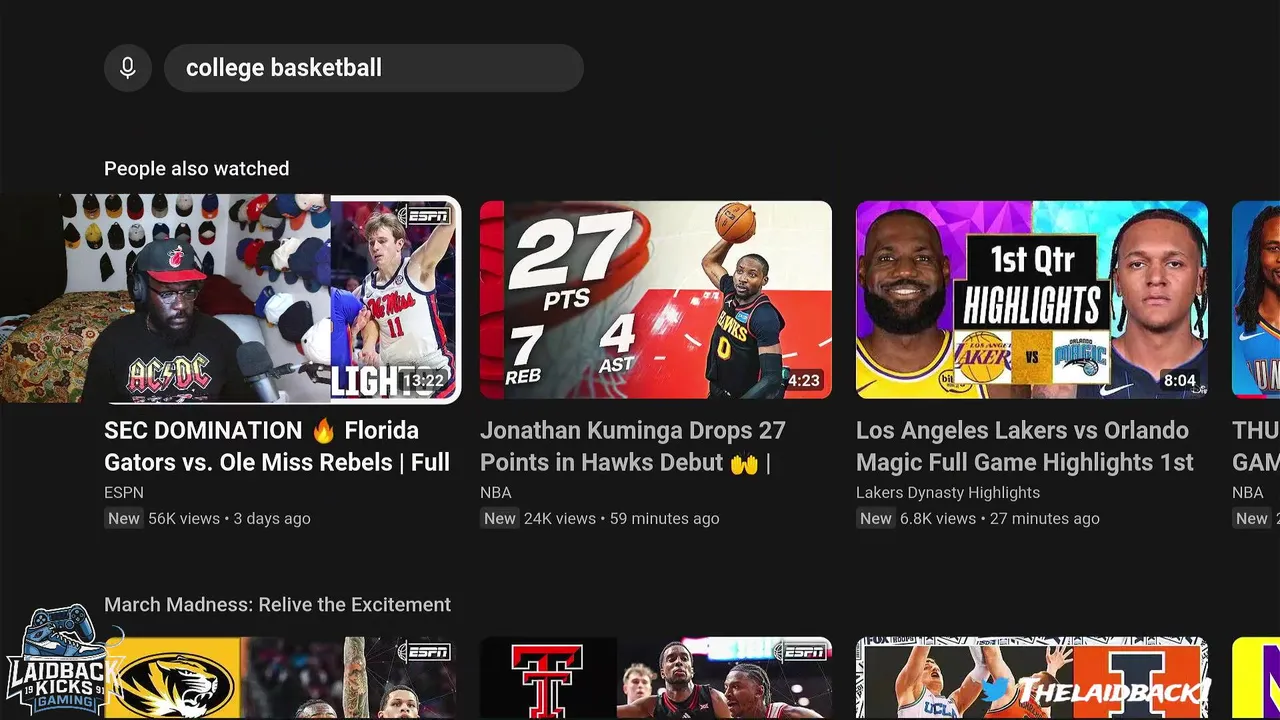1280x720 pixels.
Task: Select the 'March Madness: Relive the Excitement' heading
Action: pyautogui.click(x=277, y=605)
